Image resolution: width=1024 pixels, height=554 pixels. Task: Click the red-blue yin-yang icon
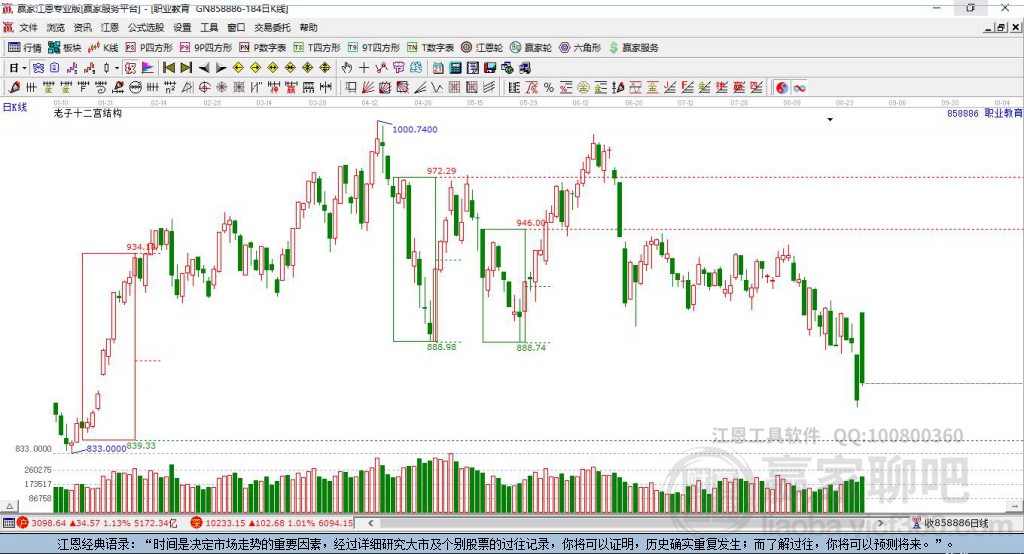point(782,88)
